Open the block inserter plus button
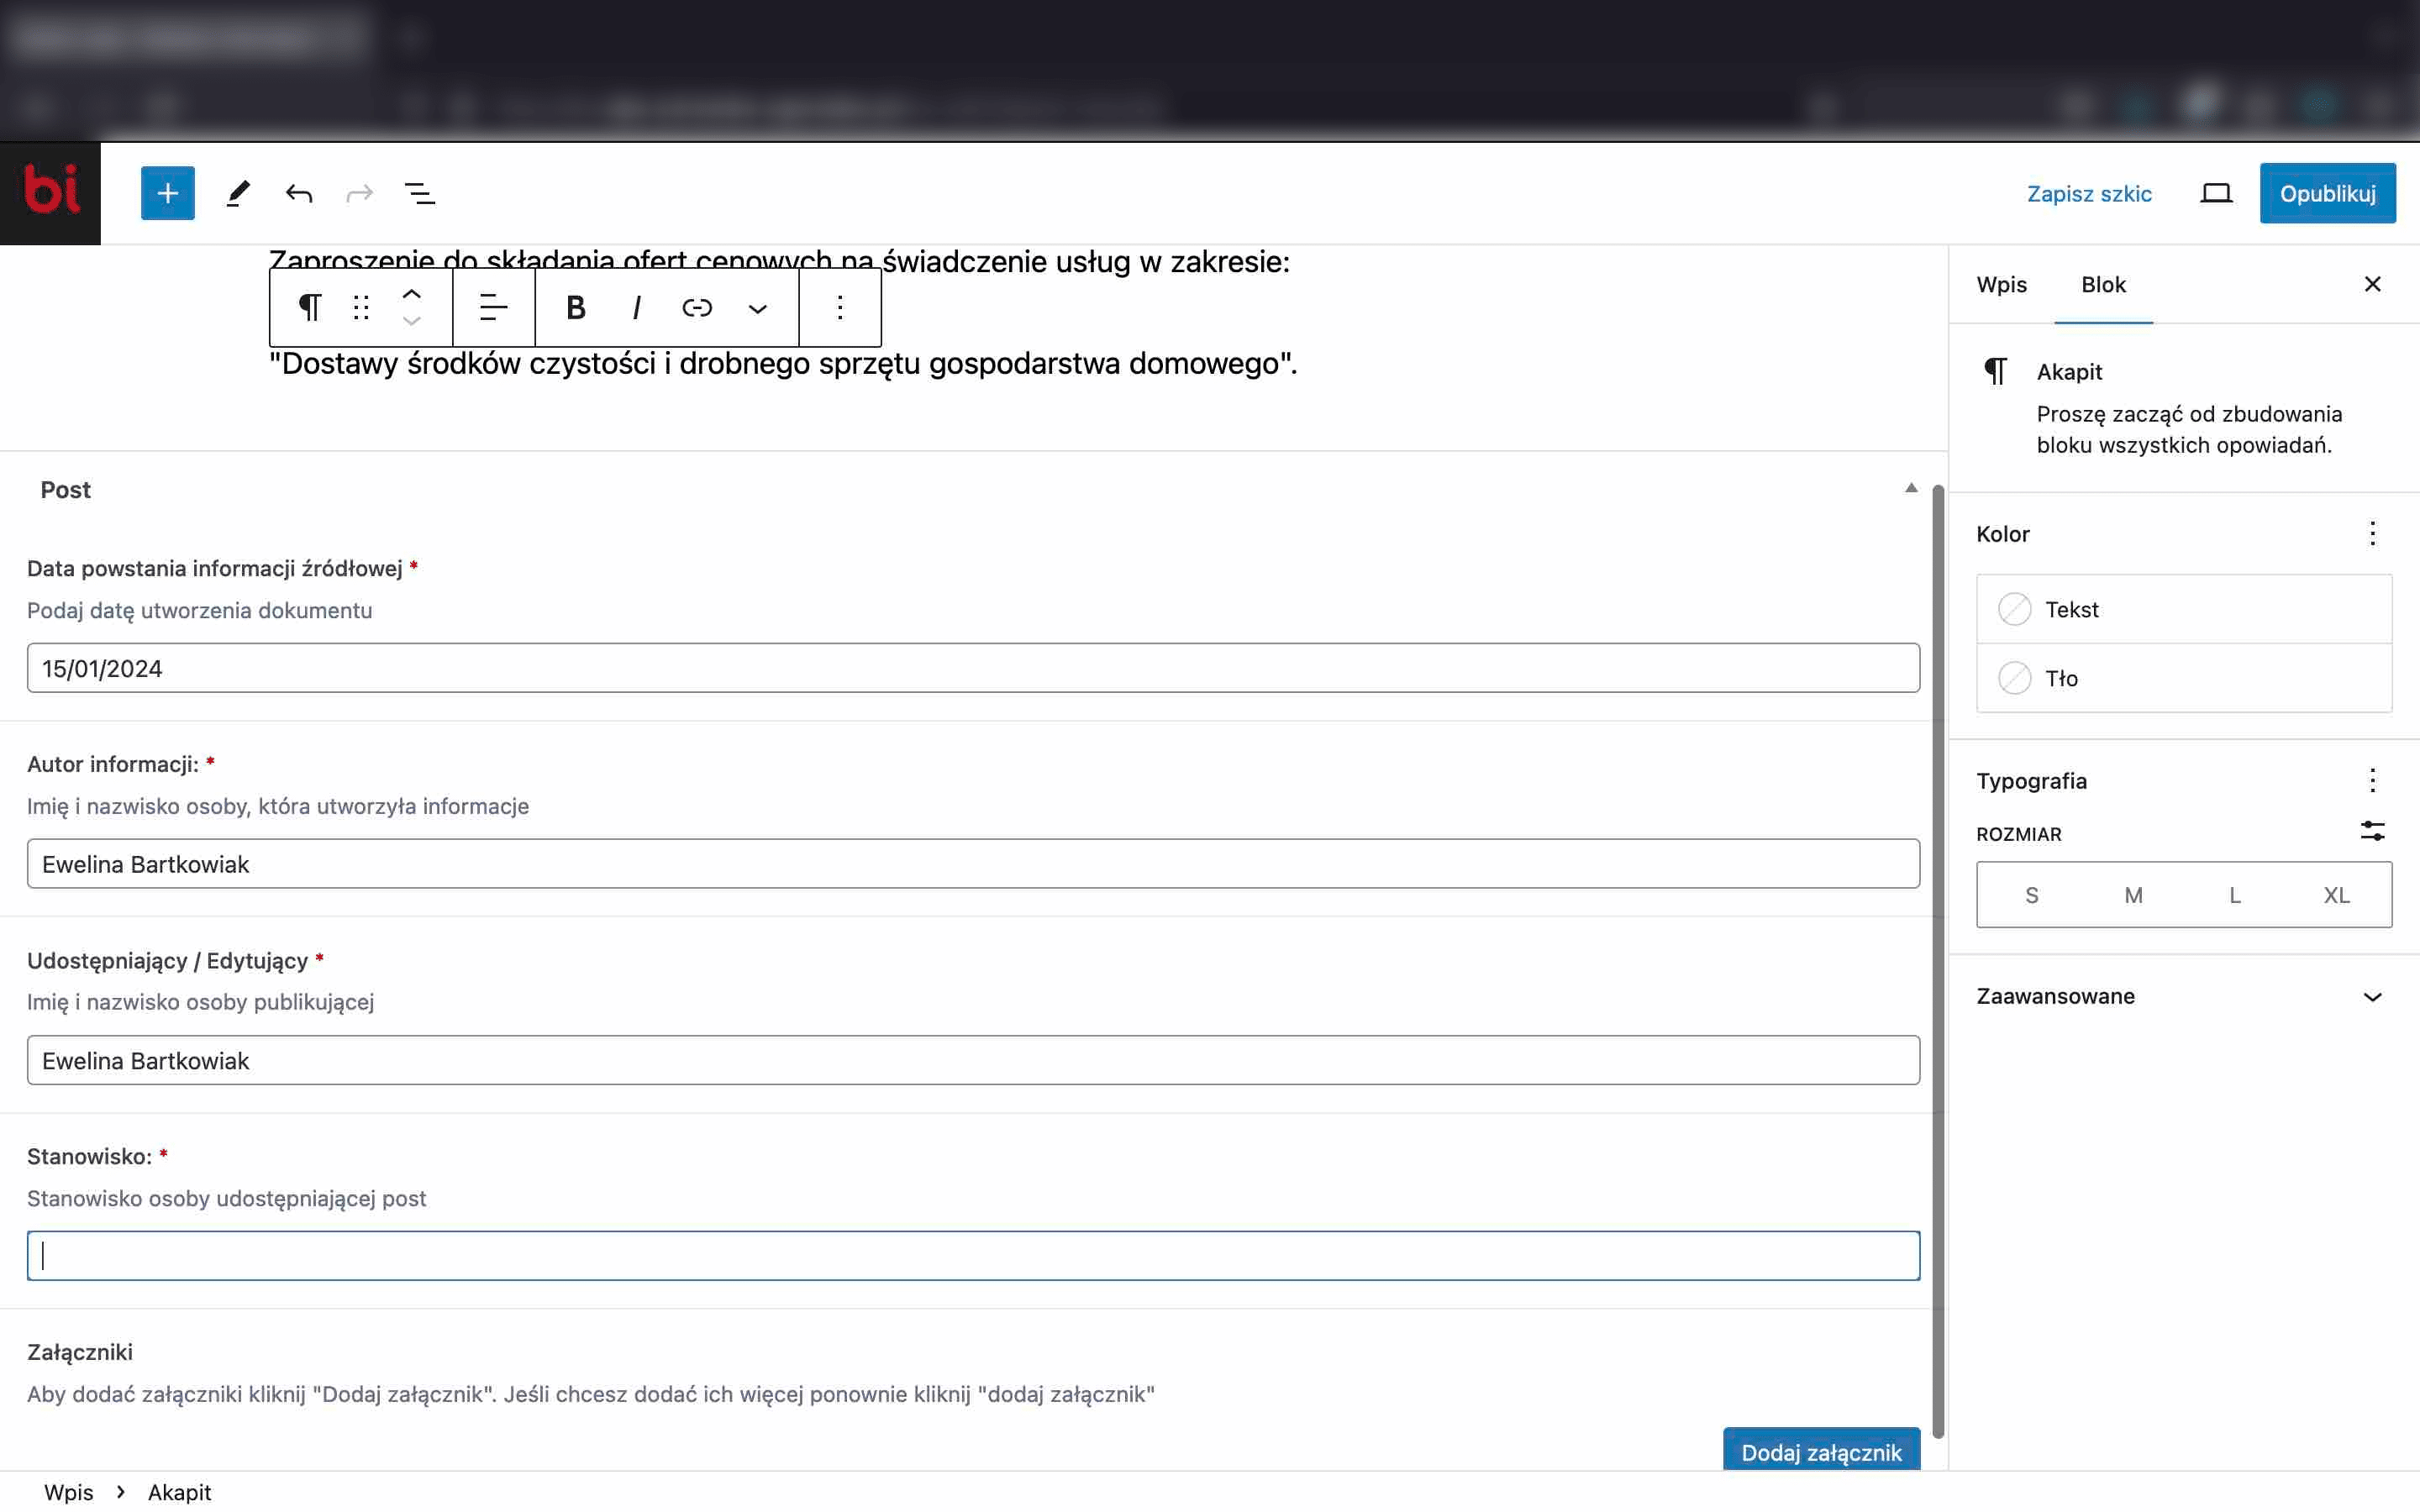The height and width of the screenshot is (1512, 2420). point(168,193)
